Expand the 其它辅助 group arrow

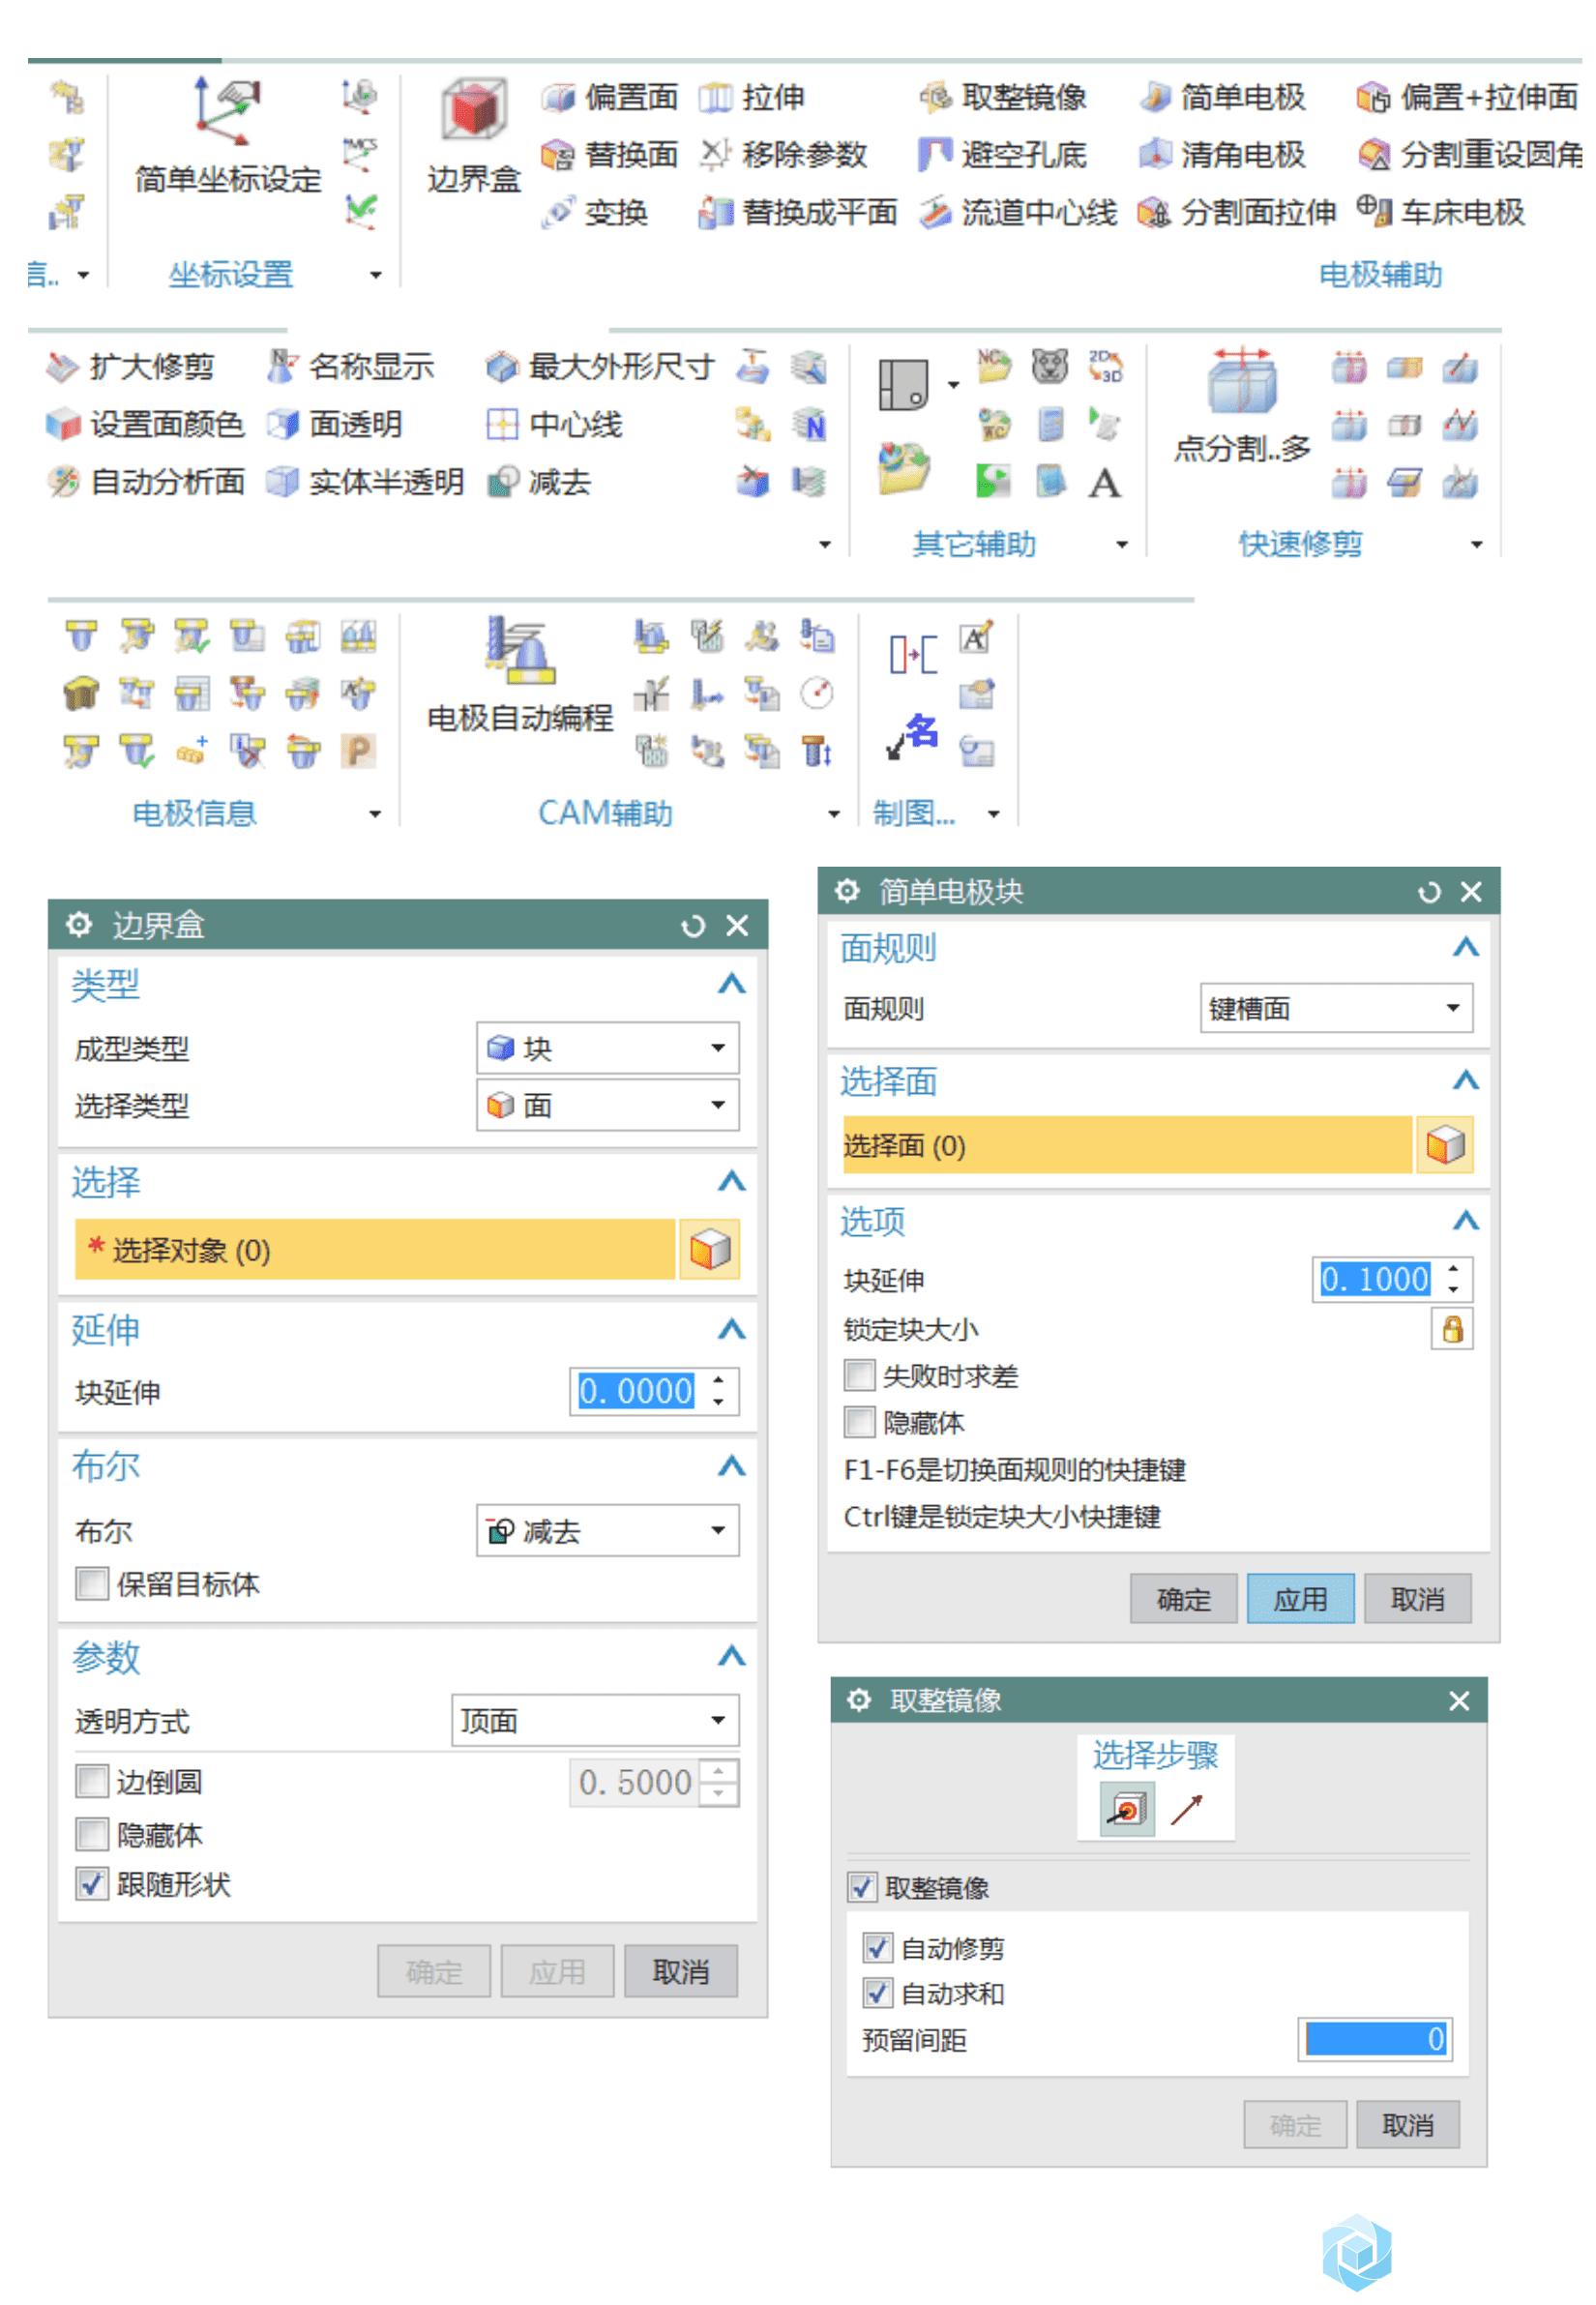coord(1122,544)
